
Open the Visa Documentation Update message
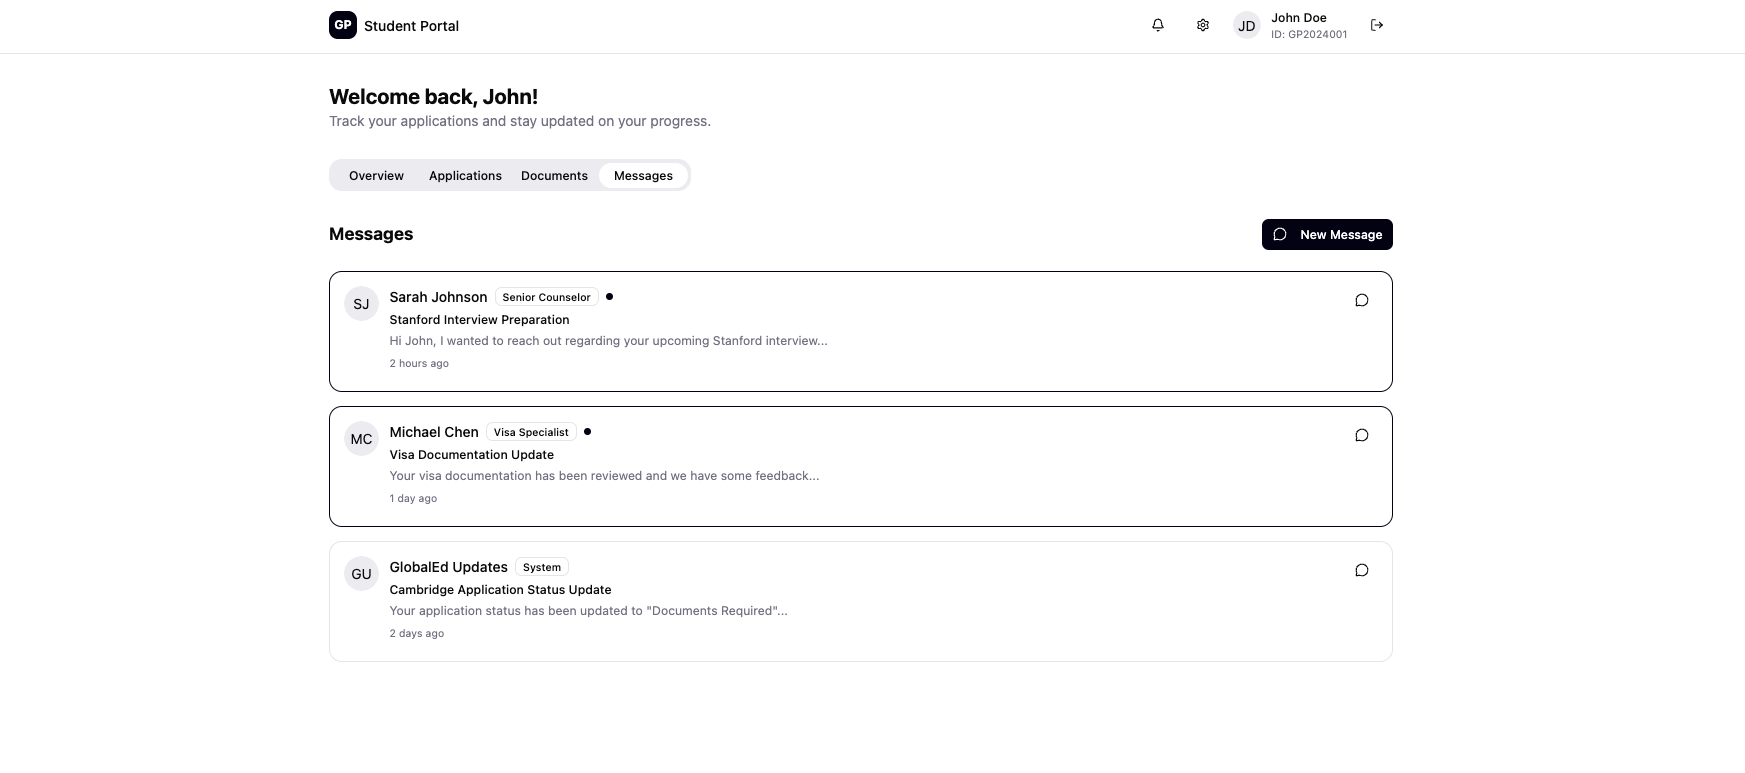coord(471,455)
